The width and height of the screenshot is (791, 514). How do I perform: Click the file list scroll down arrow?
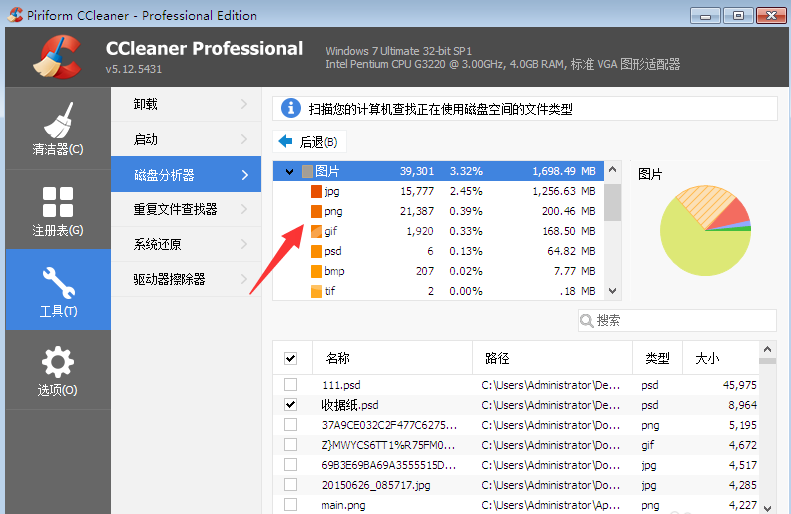coord(767,507)
